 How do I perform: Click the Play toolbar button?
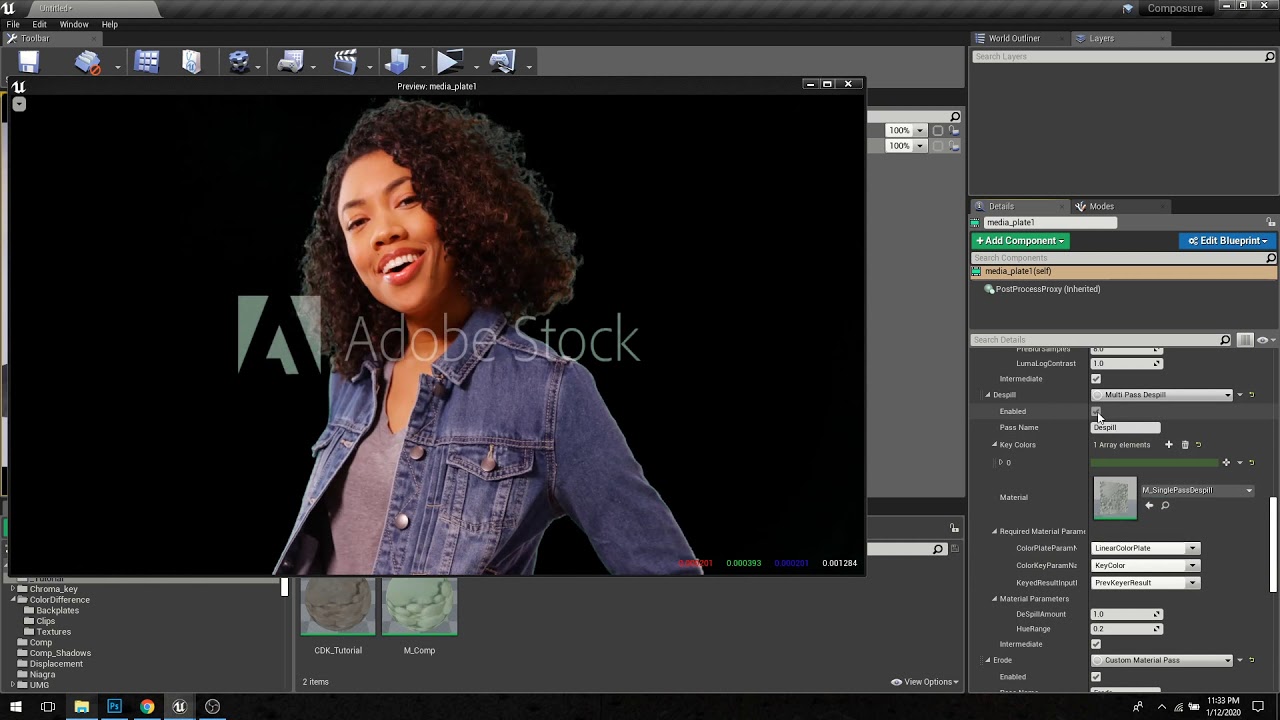pyautogui.click(x=449, y=63)
